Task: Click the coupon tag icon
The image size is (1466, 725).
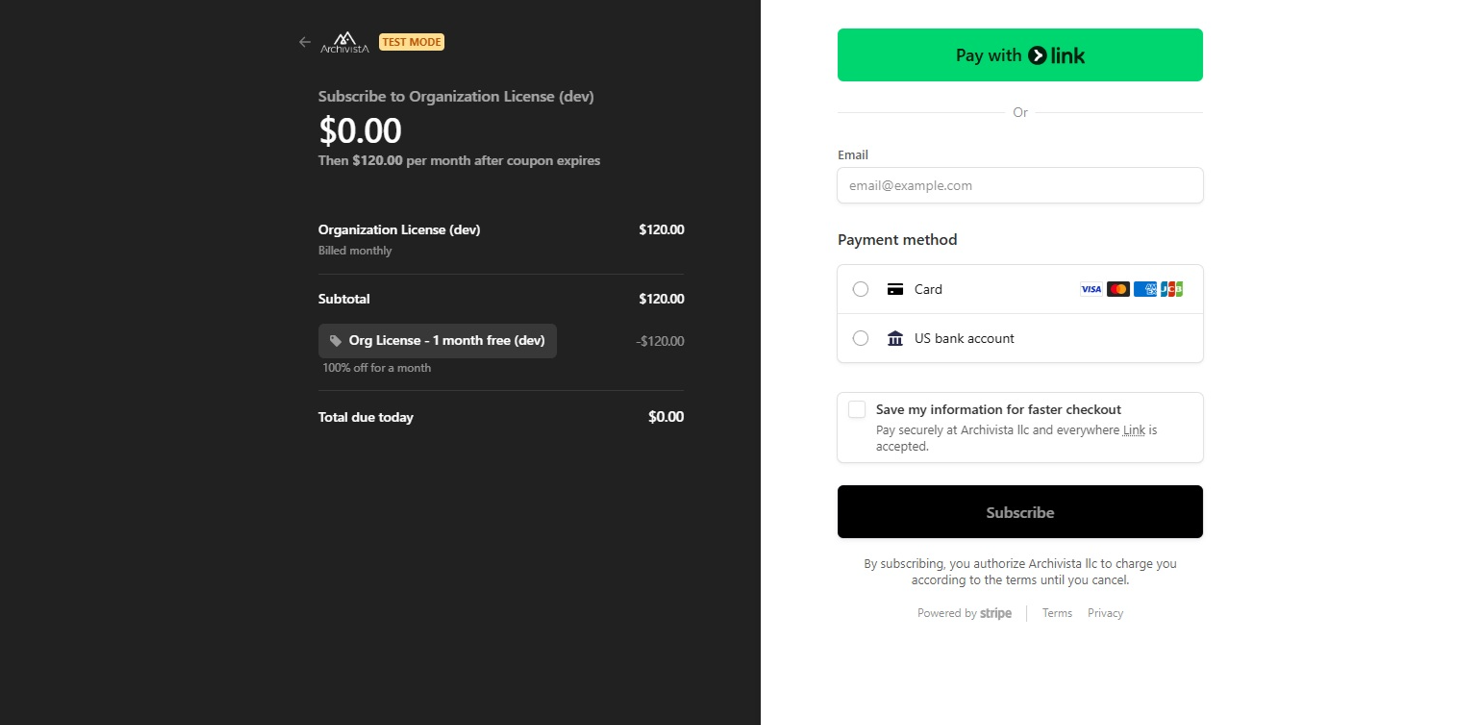Action: [x=336, y=341]
